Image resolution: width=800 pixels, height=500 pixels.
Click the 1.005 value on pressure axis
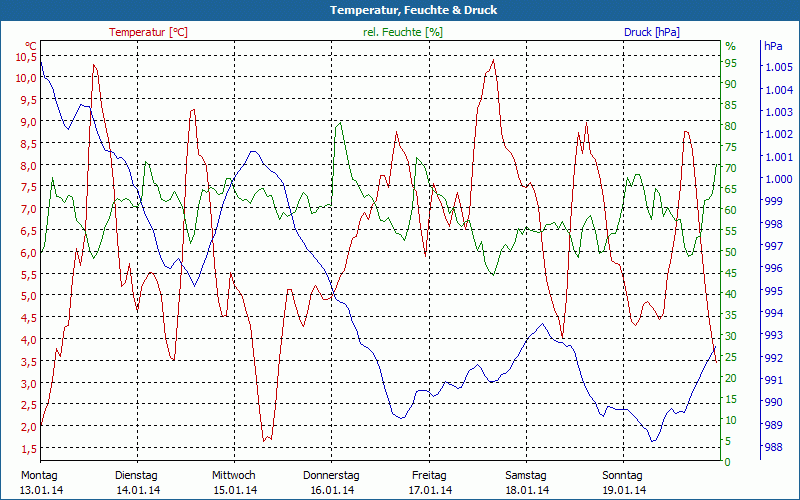pos(778,67)
